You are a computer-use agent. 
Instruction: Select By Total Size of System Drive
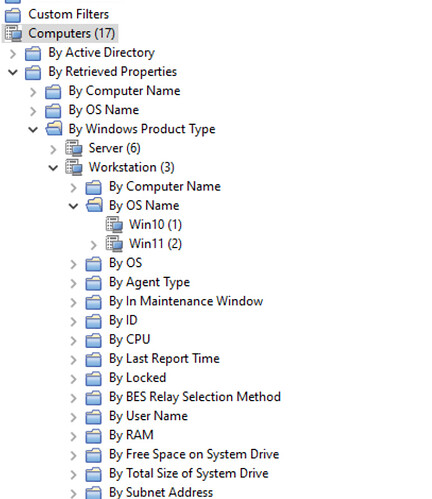[189, 473]
